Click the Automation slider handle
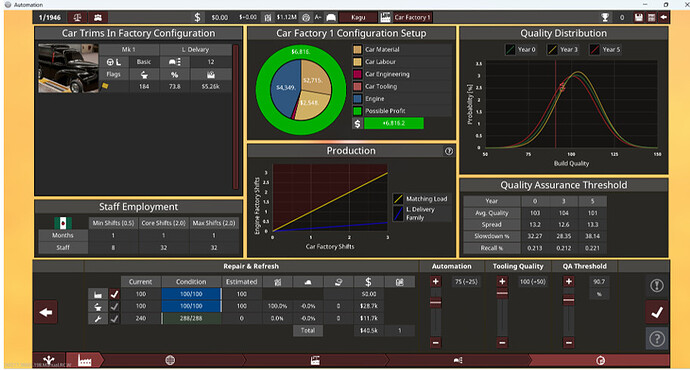Screen dimensions: 690x370 436,302
